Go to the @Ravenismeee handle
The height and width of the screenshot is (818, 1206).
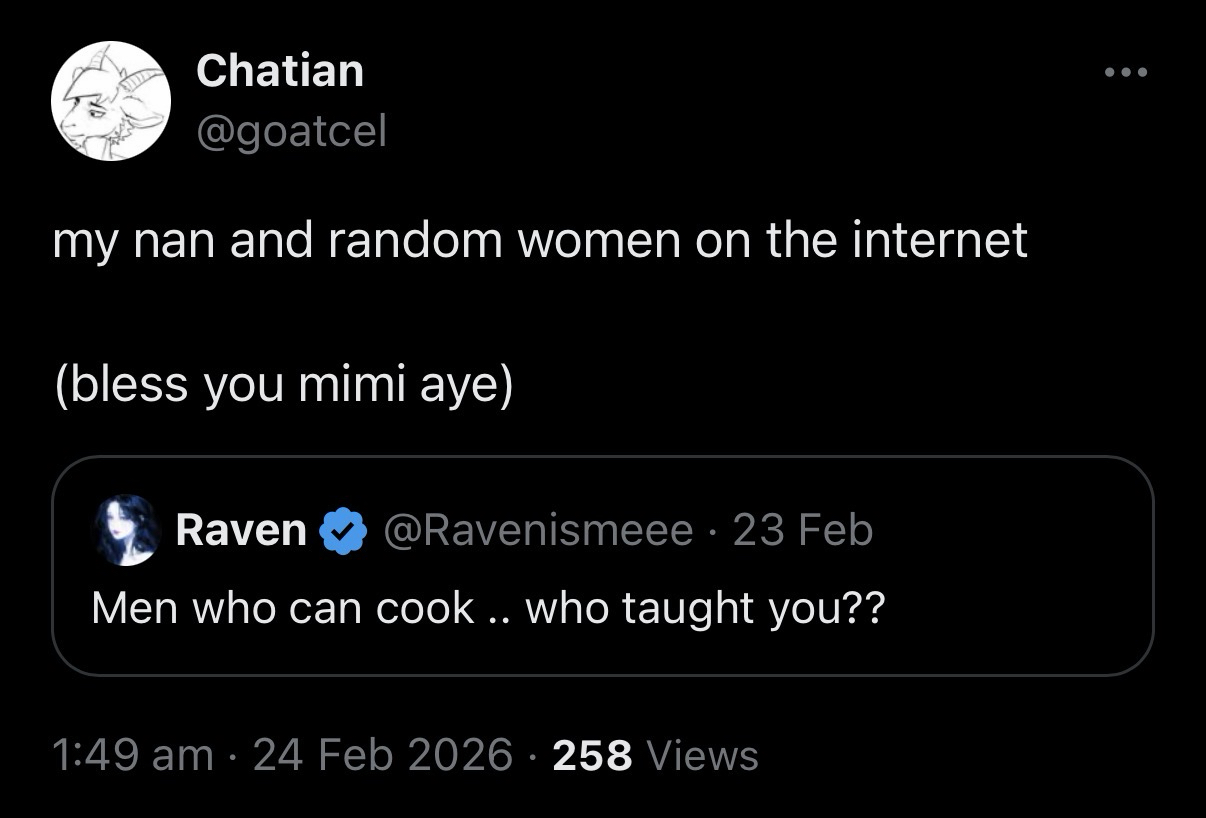pyautogui.click(x=538, y=530)
